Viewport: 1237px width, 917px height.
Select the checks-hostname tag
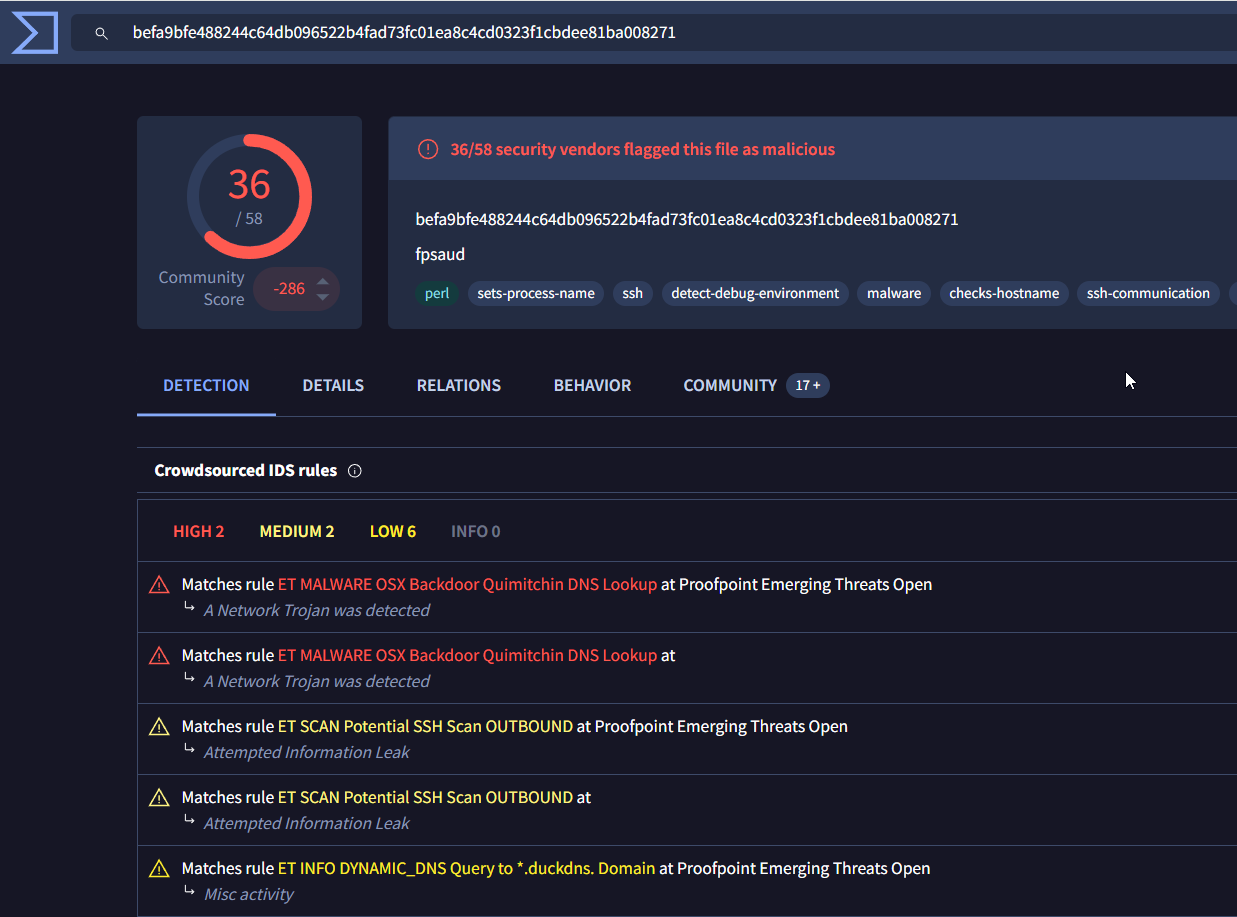tap(1004, 293)
